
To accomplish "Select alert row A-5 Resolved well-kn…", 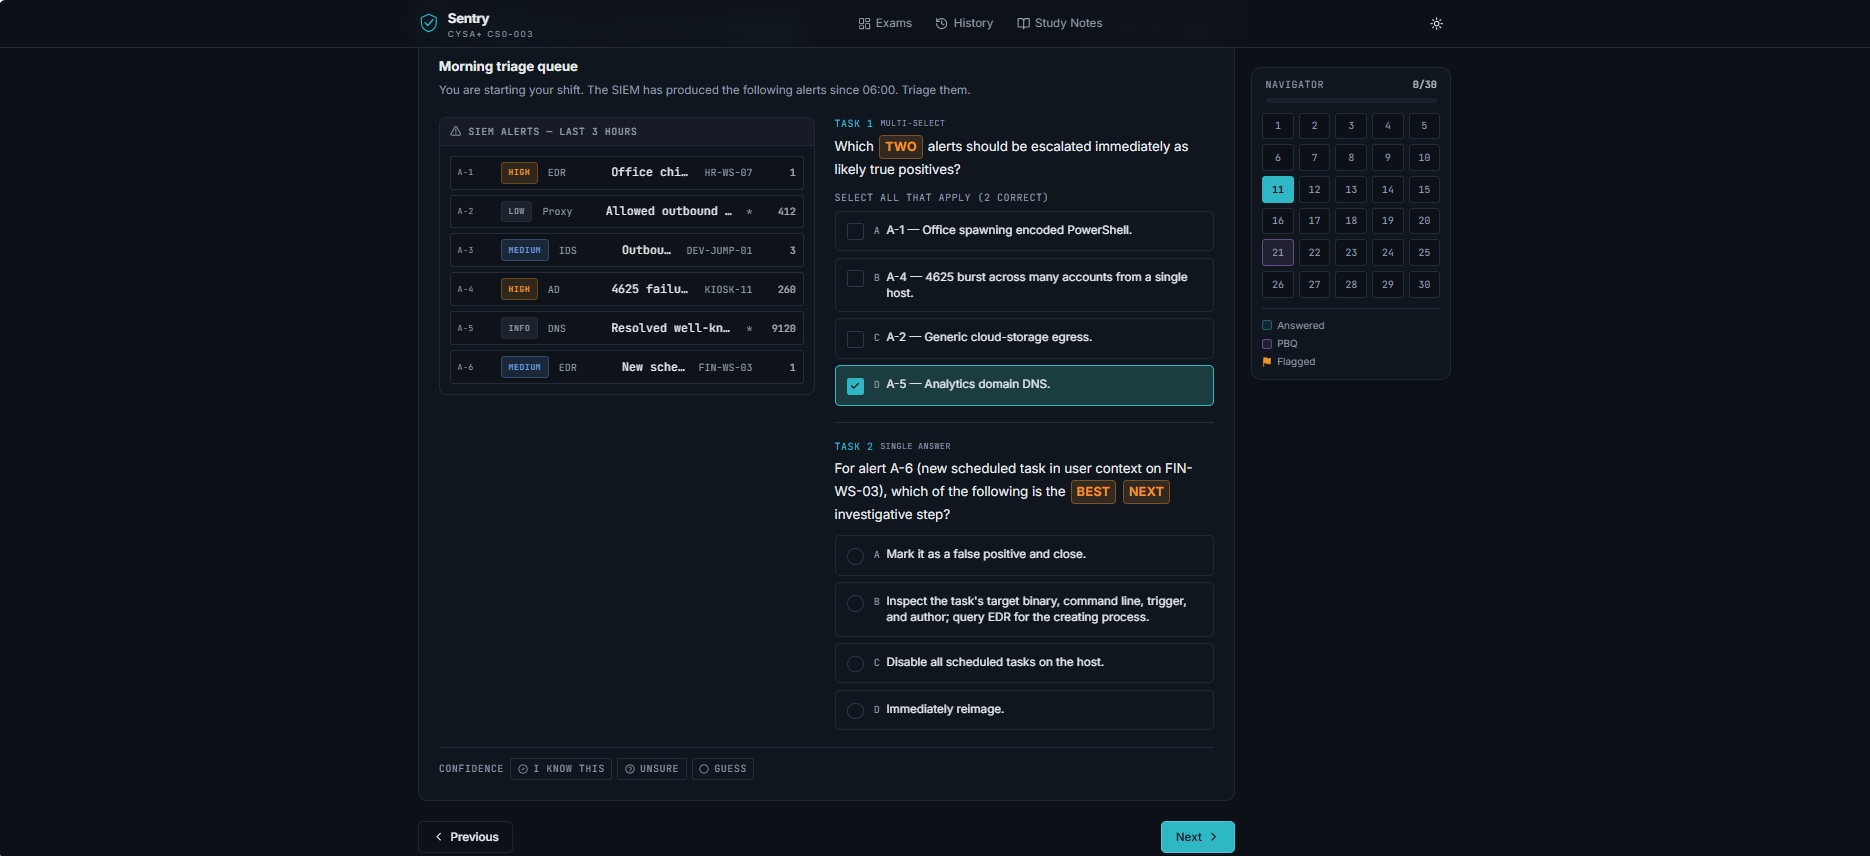I will point(627,329).
